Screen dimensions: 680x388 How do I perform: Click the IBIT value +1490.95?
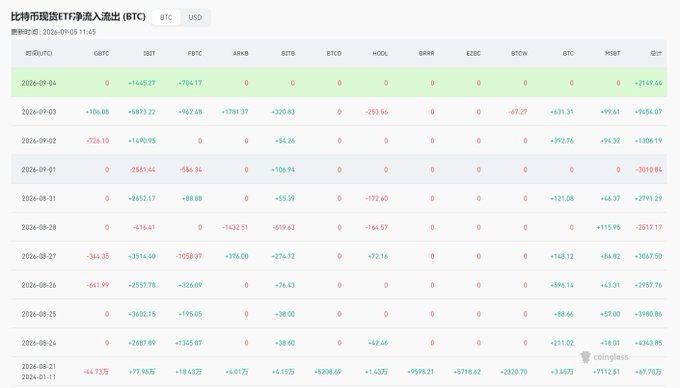point(142,141)
